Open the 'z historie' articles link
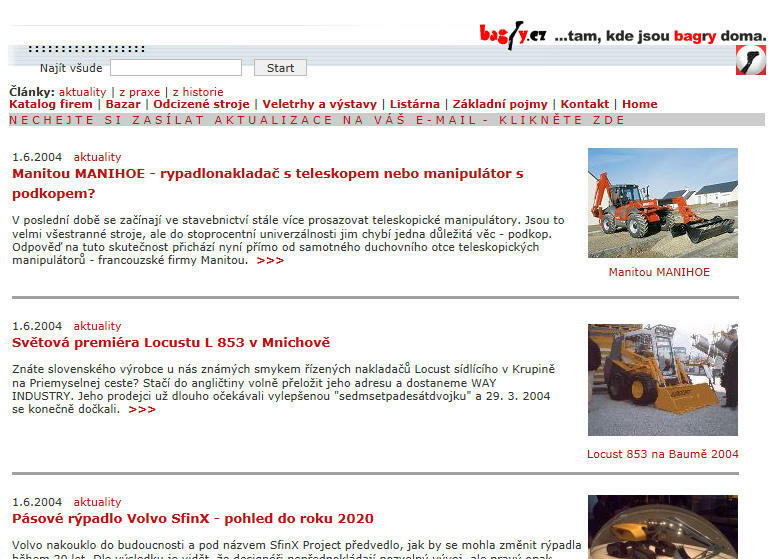Image resolution: width=777 pixels, height=559 pixels. coord(198,92)
